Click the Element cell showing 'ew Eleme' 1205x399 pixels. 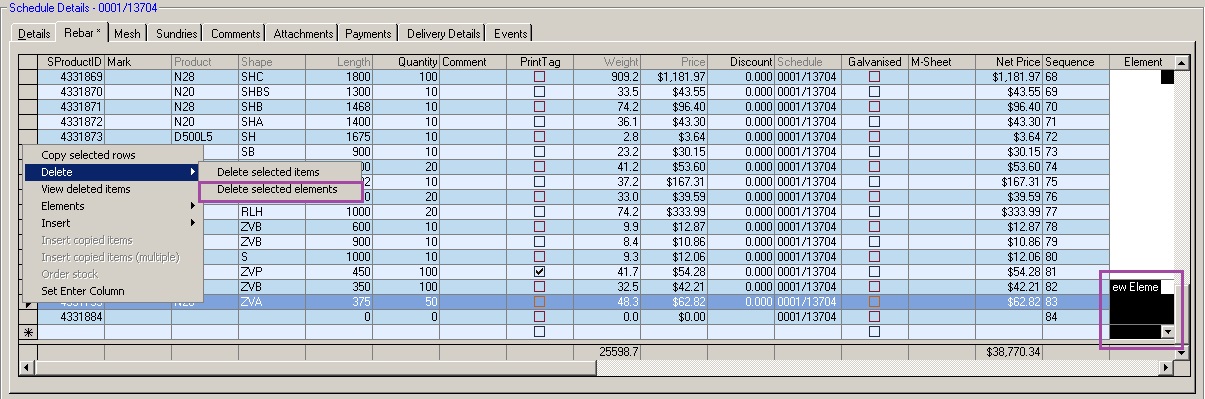(x=1135, y=286)
